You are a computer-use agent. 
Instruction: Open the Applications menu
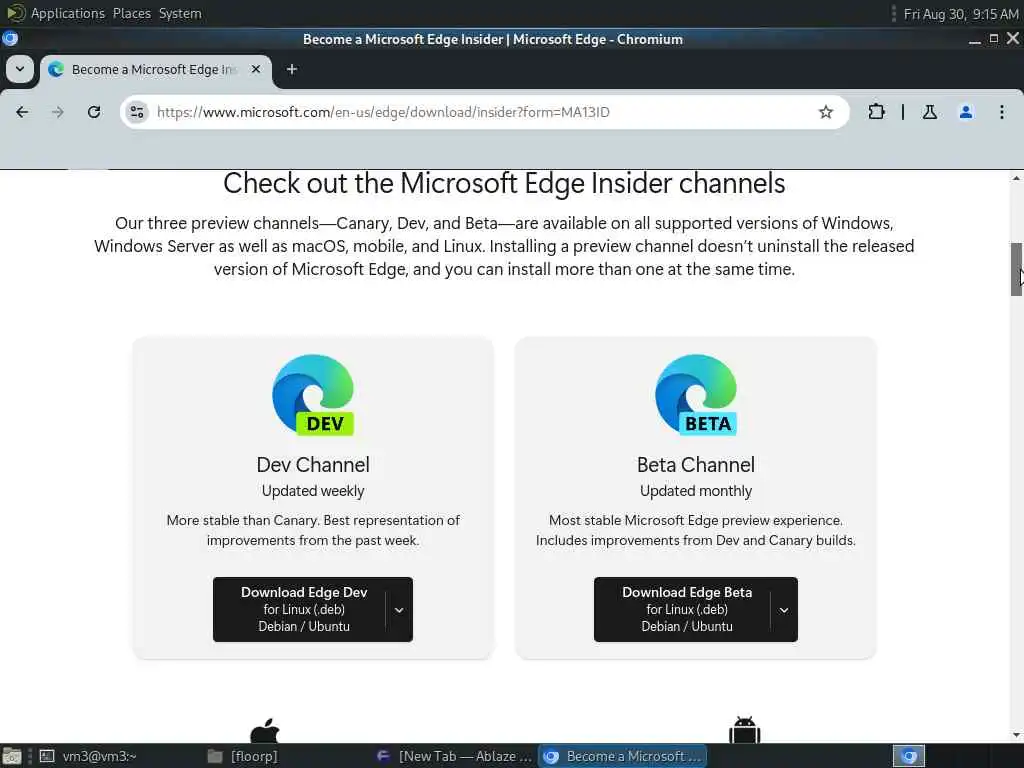click(x=67, y=13)
